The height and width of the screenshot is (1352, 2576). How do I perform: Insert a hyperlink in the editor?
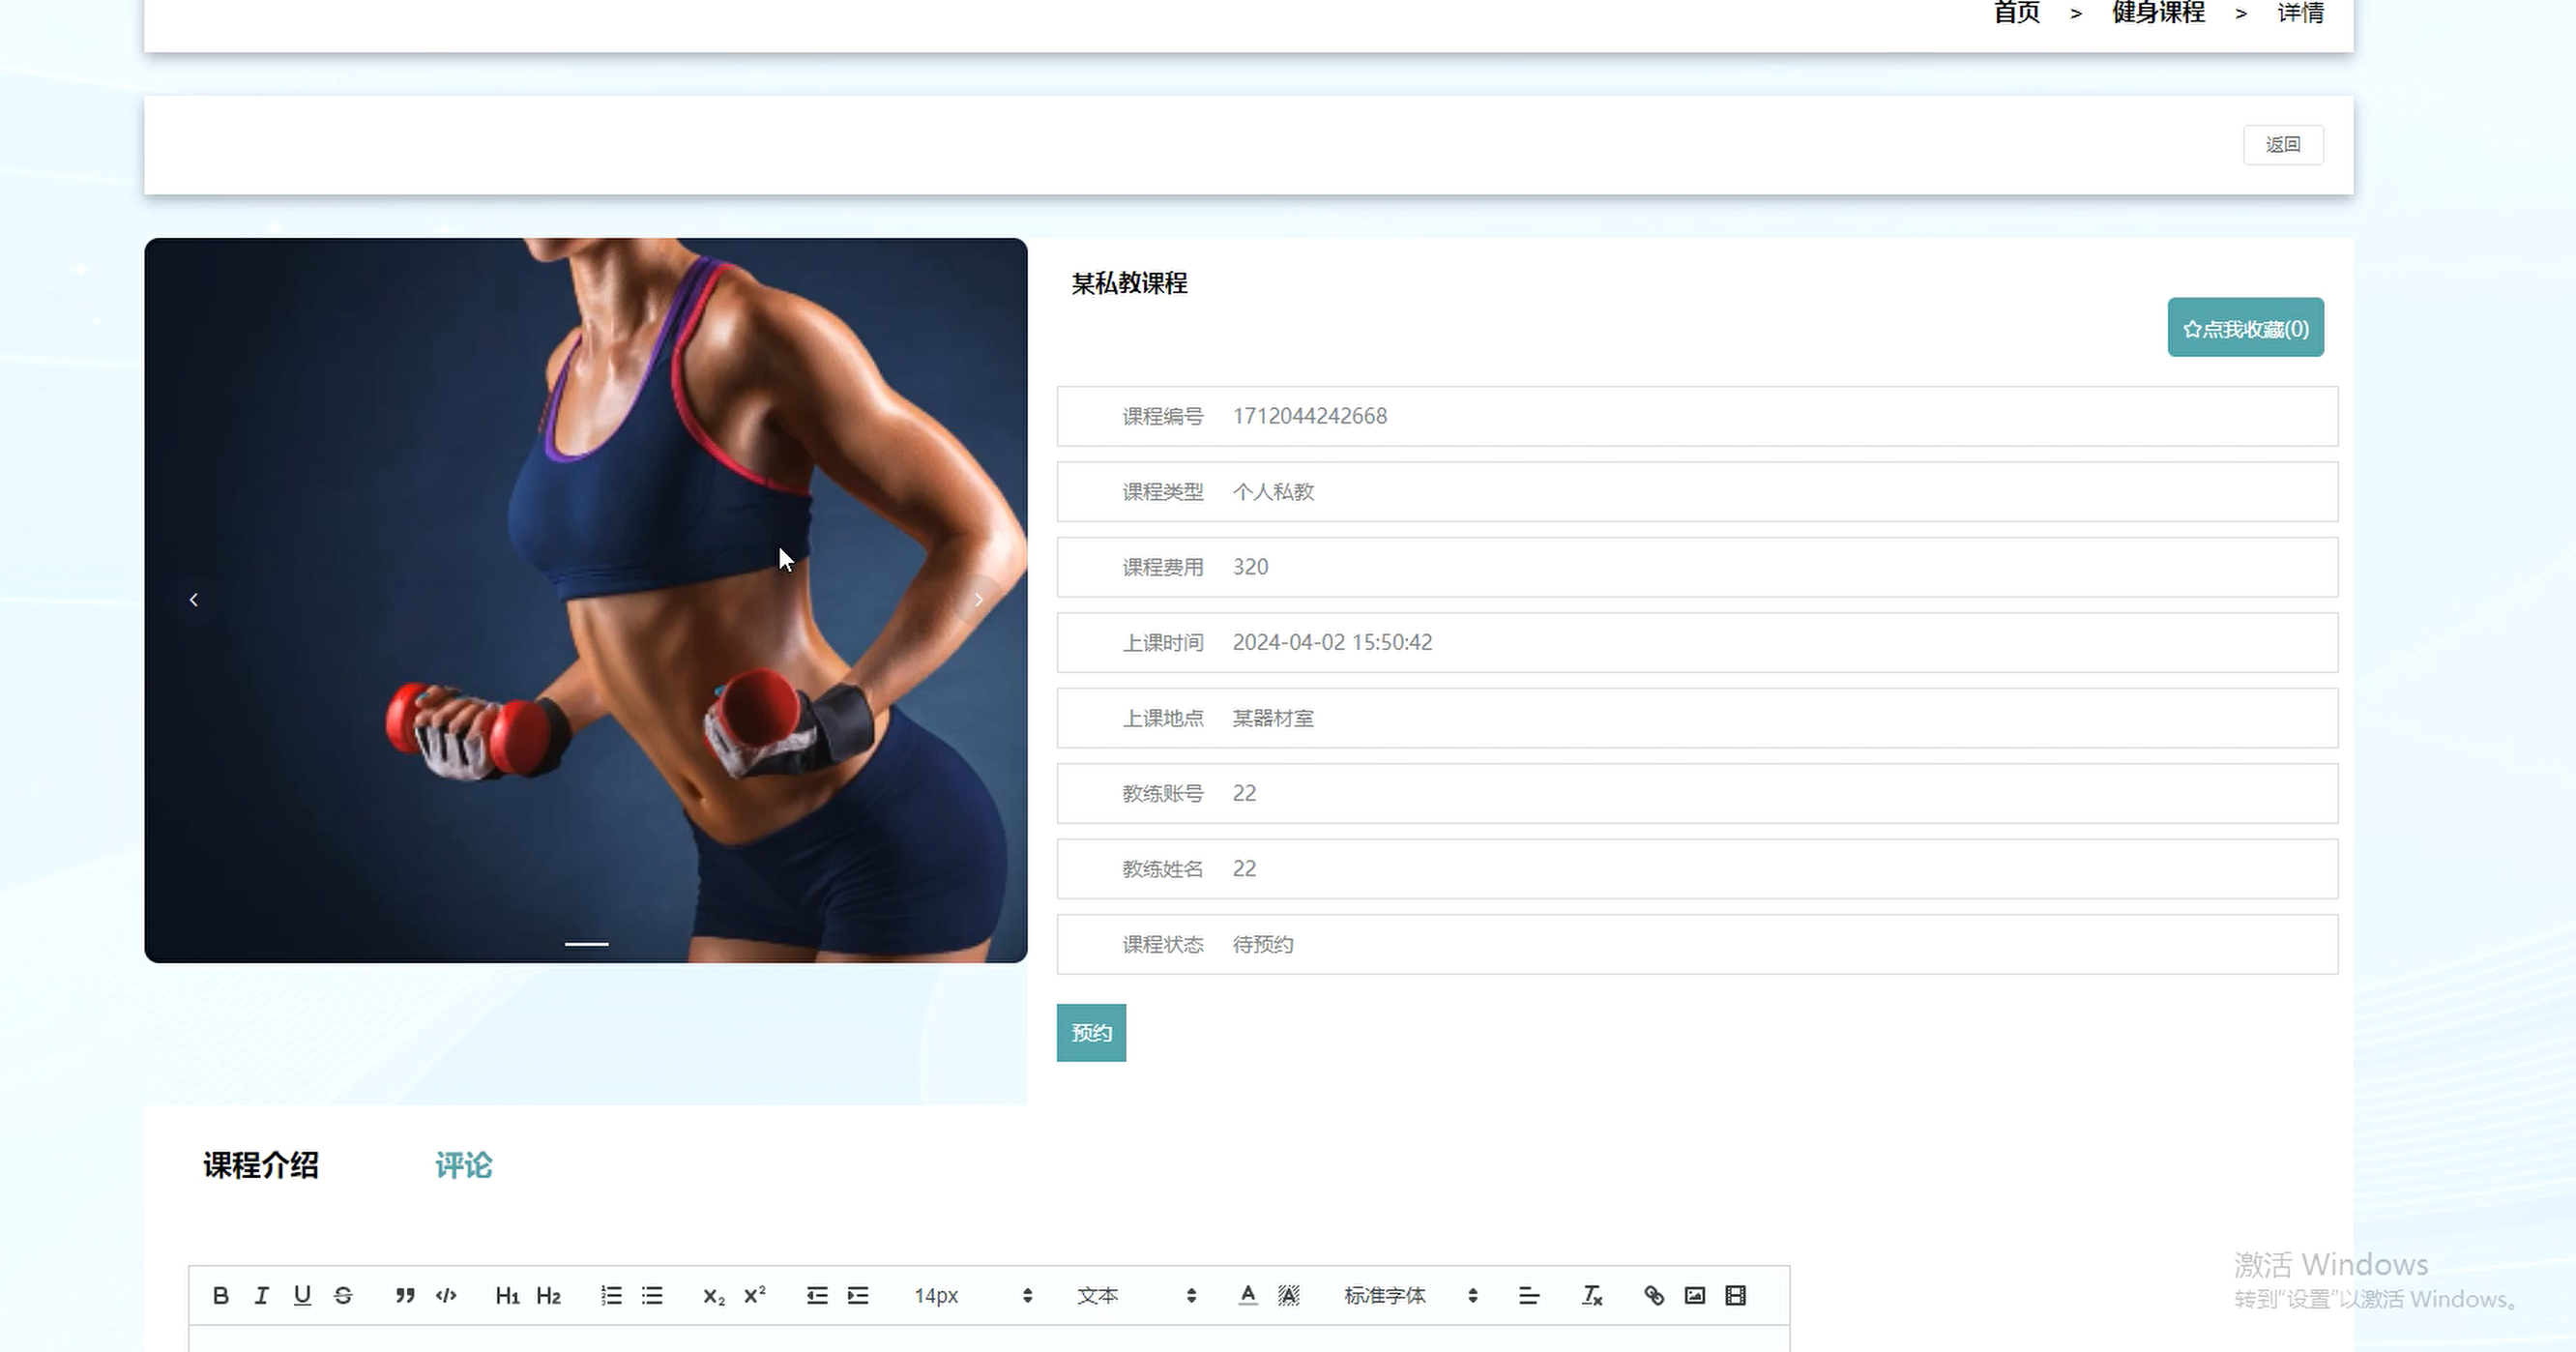point(1654,1296)
